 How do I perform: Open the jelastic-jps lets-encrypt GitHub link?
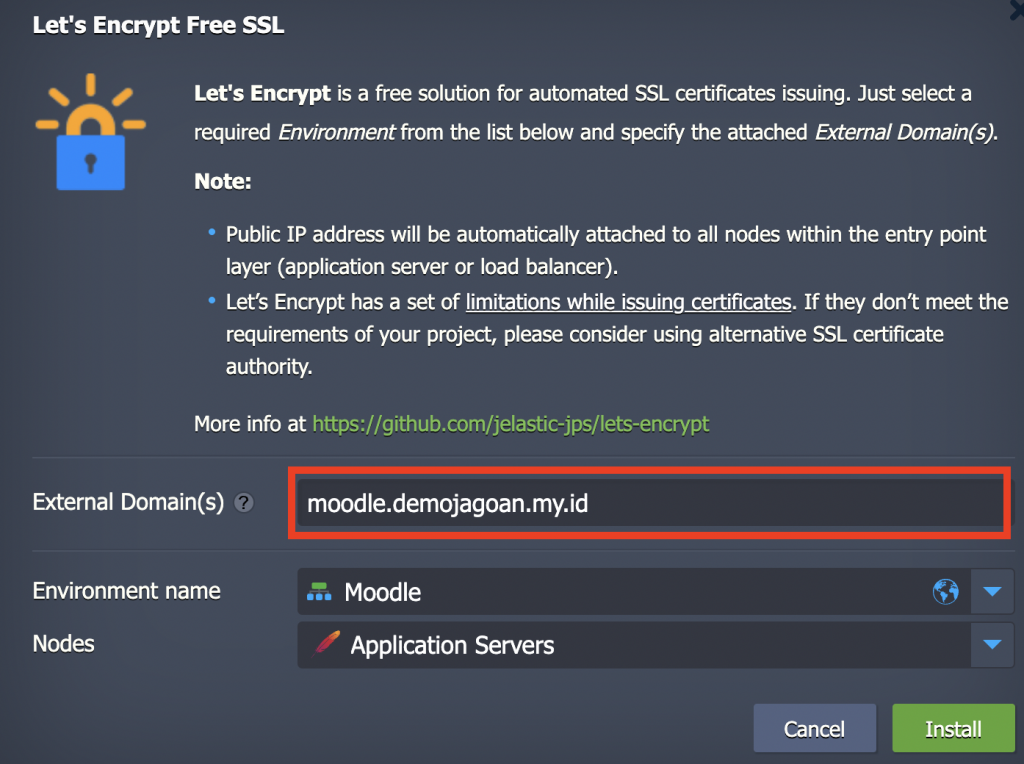(511, 423)
